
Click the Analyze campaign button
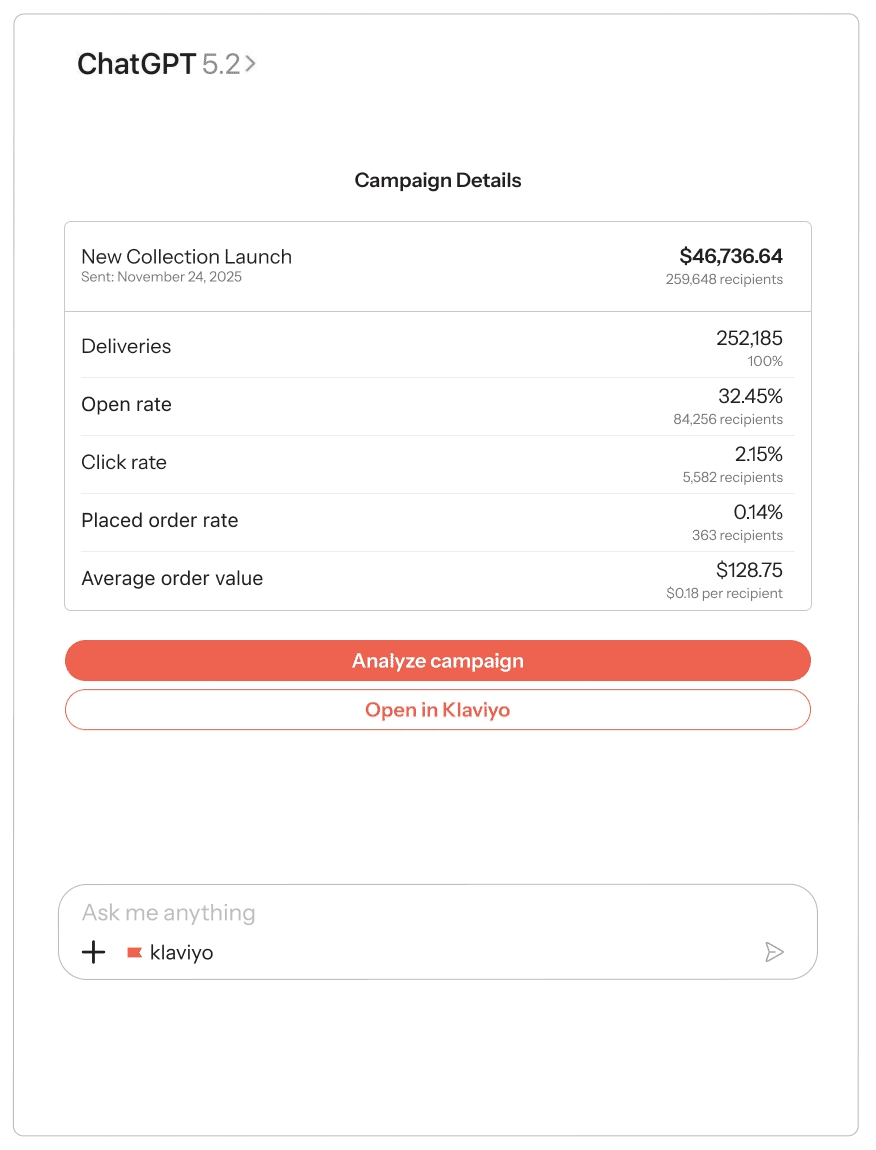click(x=437, y=661)
